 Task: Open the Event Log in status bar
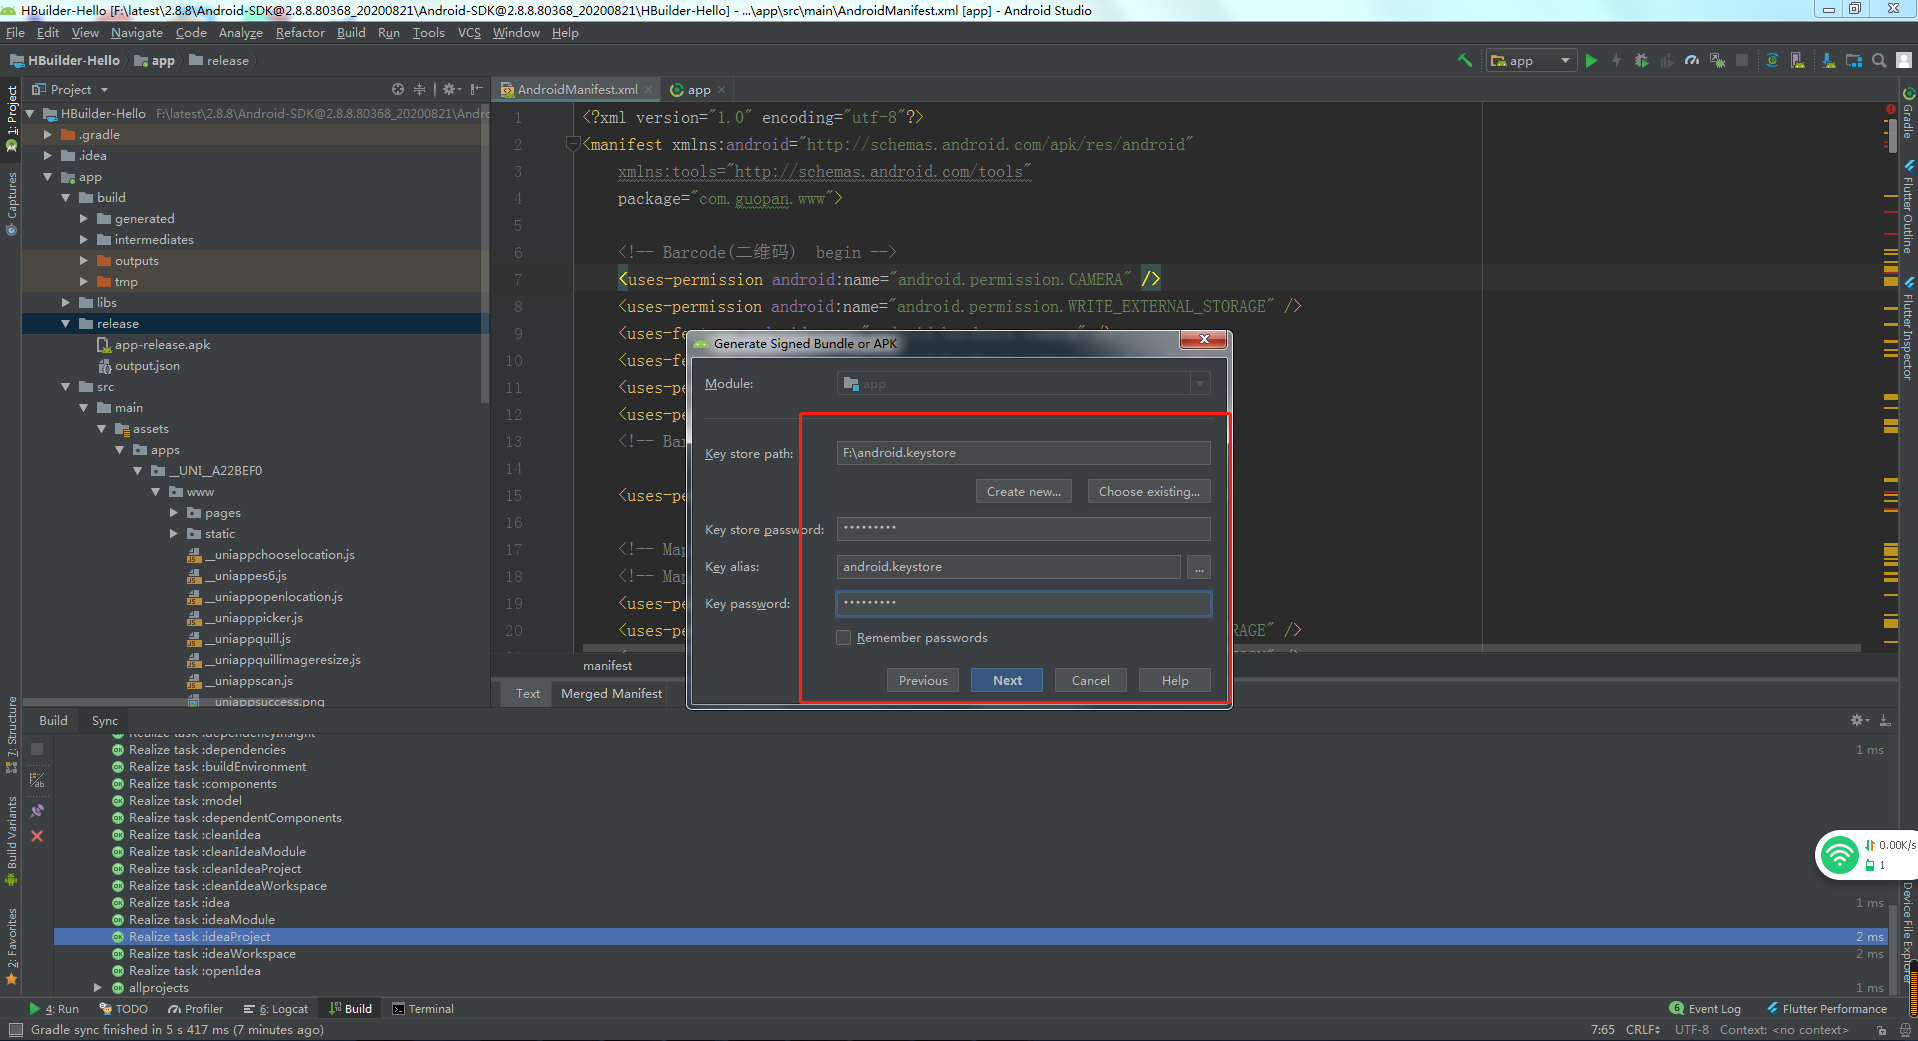tap(1705, 1009)
